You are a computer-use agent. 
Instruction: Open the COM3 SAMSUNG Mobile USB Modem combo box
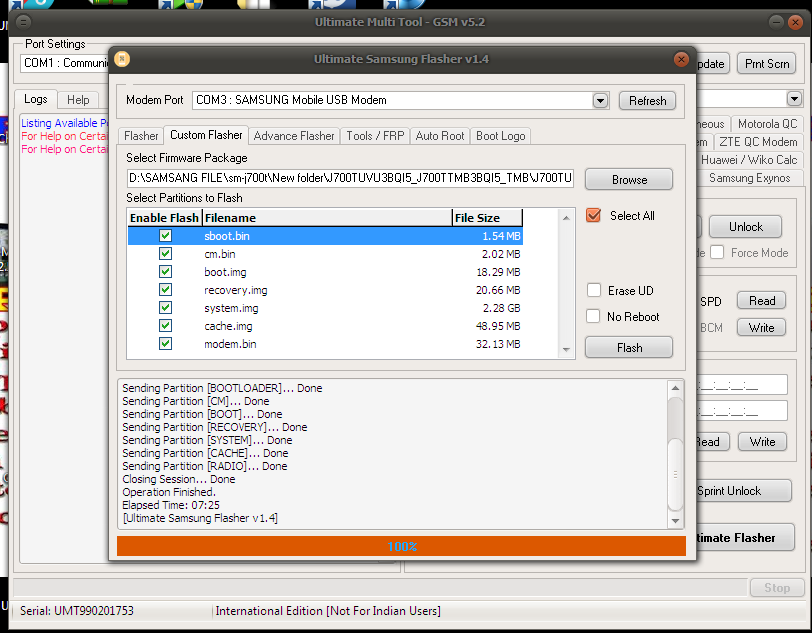click(401, 100)
